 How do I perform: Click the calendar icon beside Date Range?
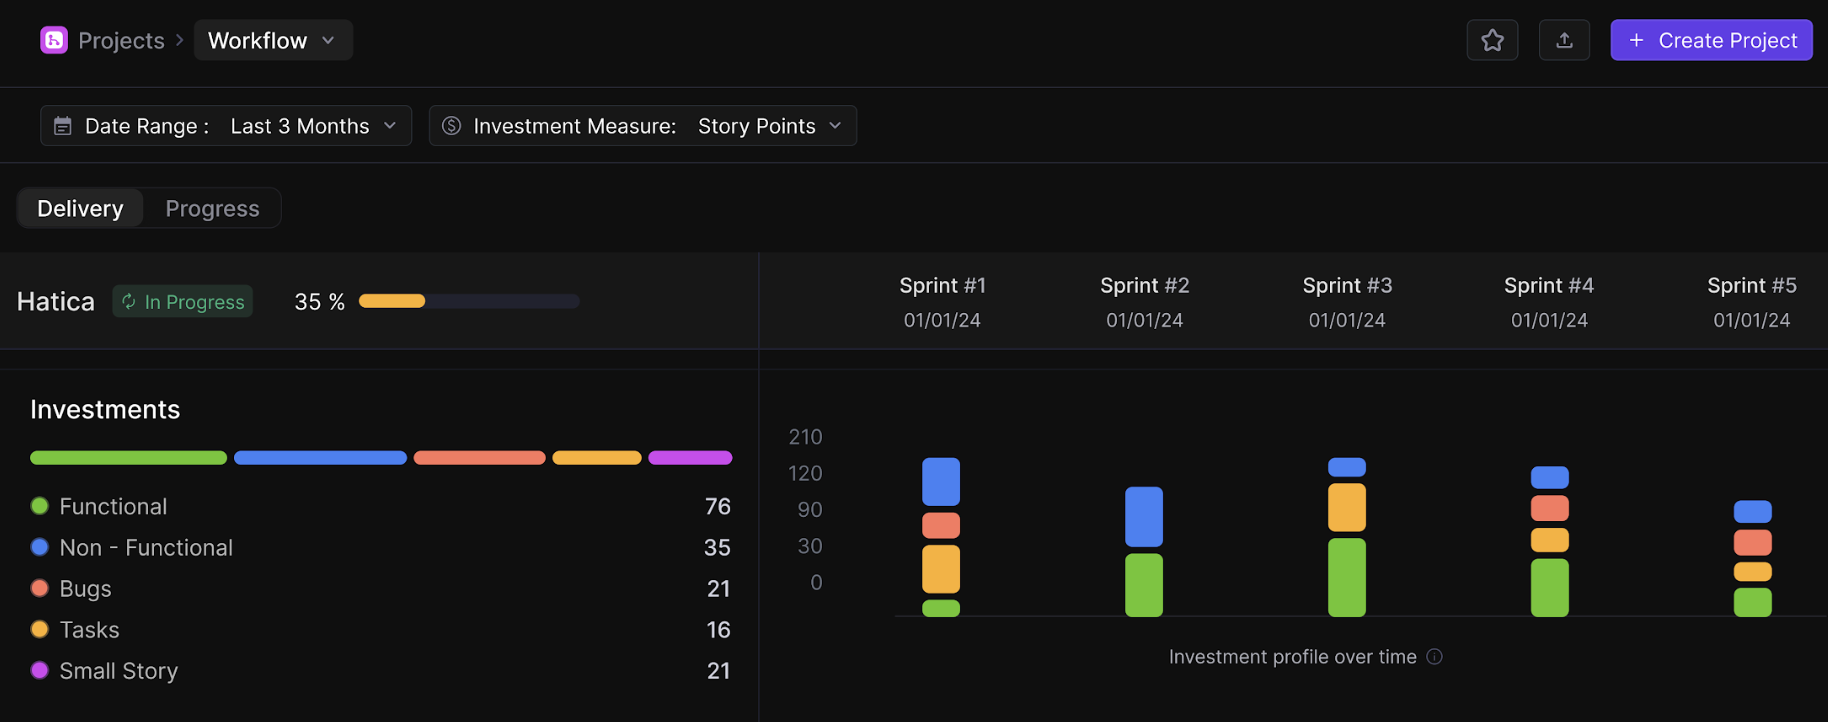pyautogui.click(x=63, y=126)
